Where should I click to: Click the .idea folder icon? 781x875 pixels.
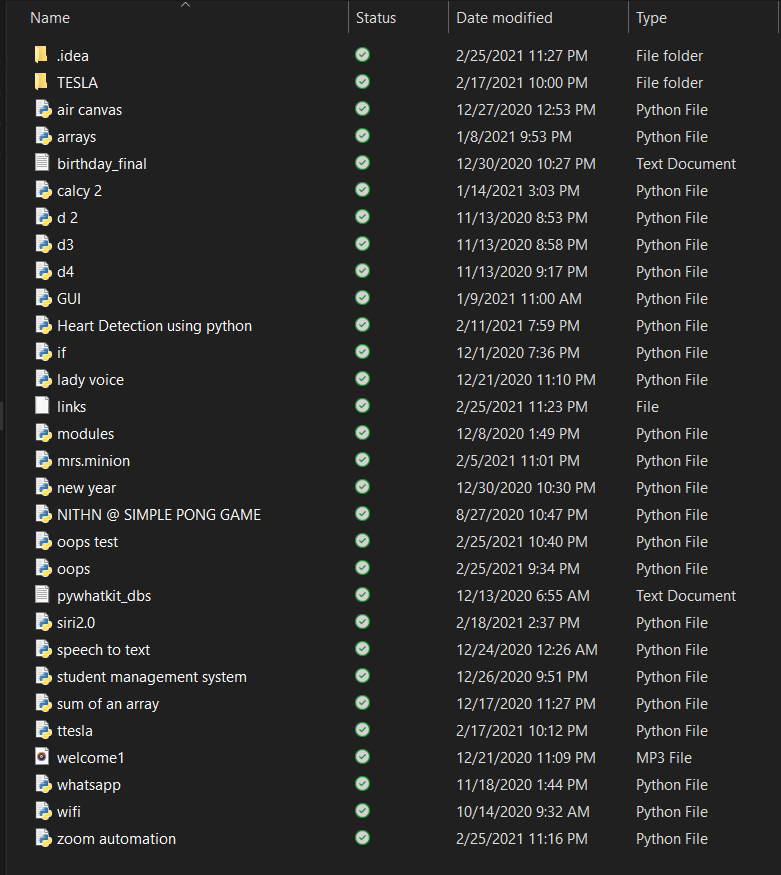(x=41, y=55)
